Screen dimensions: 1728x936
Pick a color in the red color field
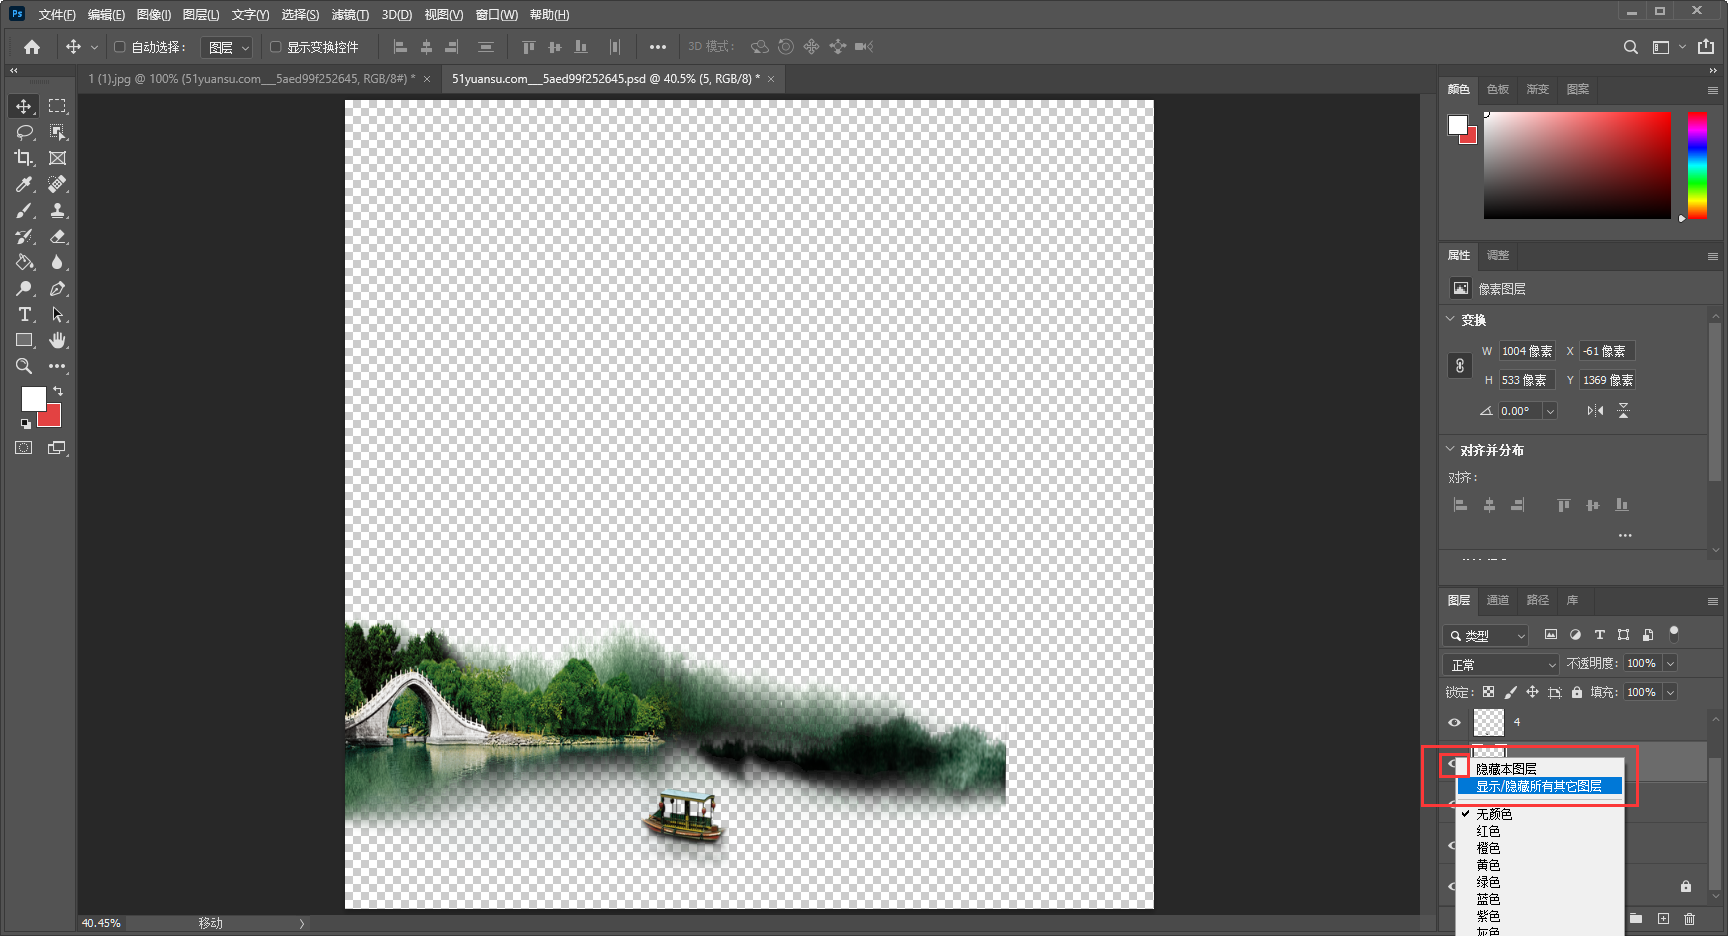(x=1577, y=165)
